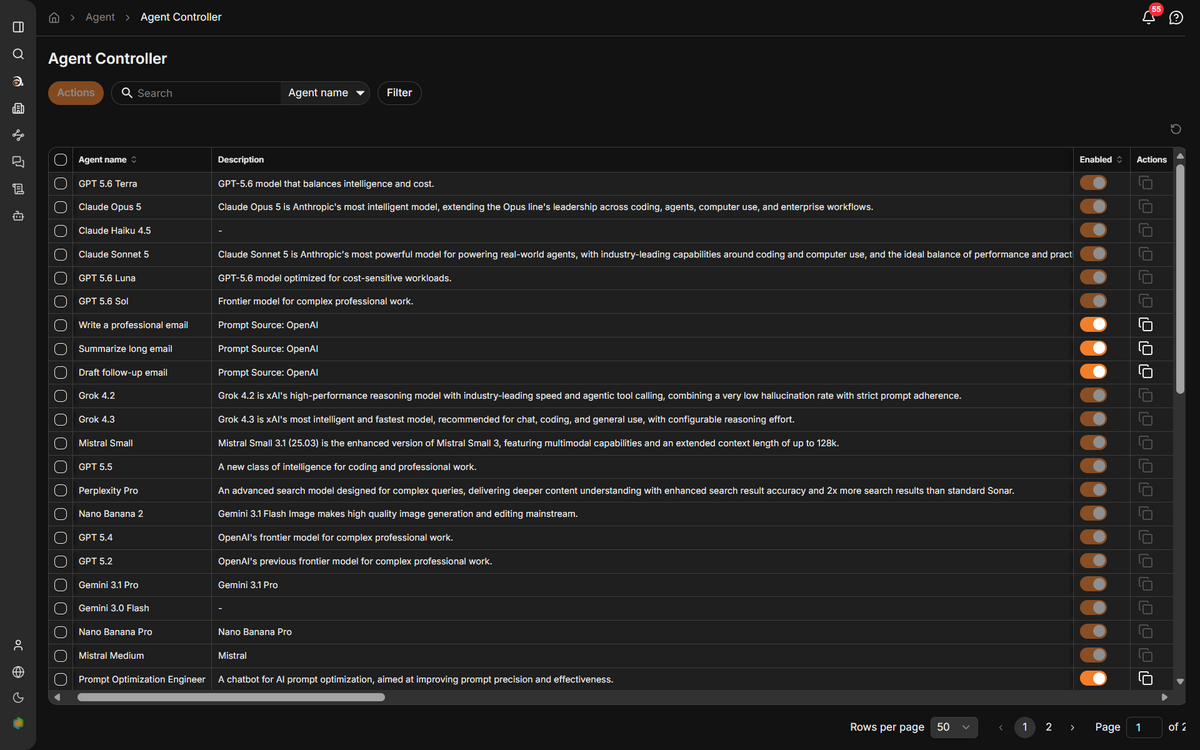Open the Filter button
This screenshot has height=750, width=1200.
tap(399, 93)
